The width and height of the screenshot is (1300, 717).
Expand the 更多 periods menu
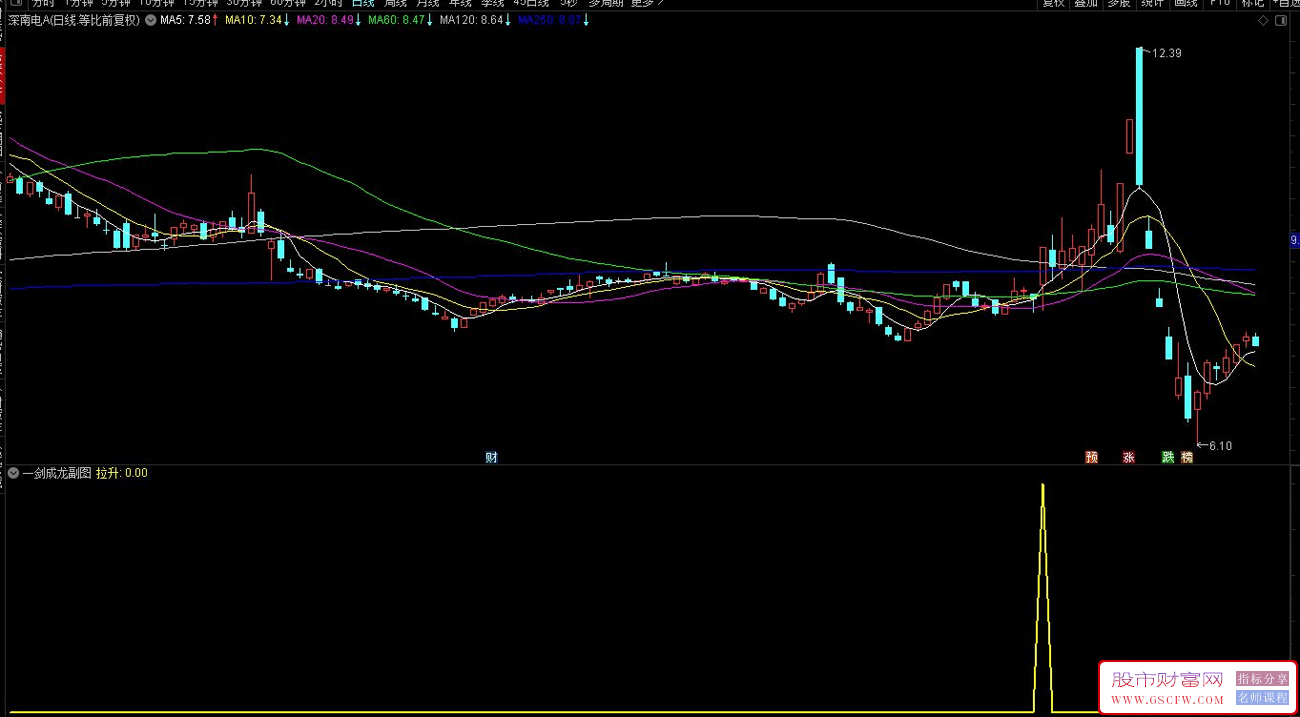coord(646,3)
